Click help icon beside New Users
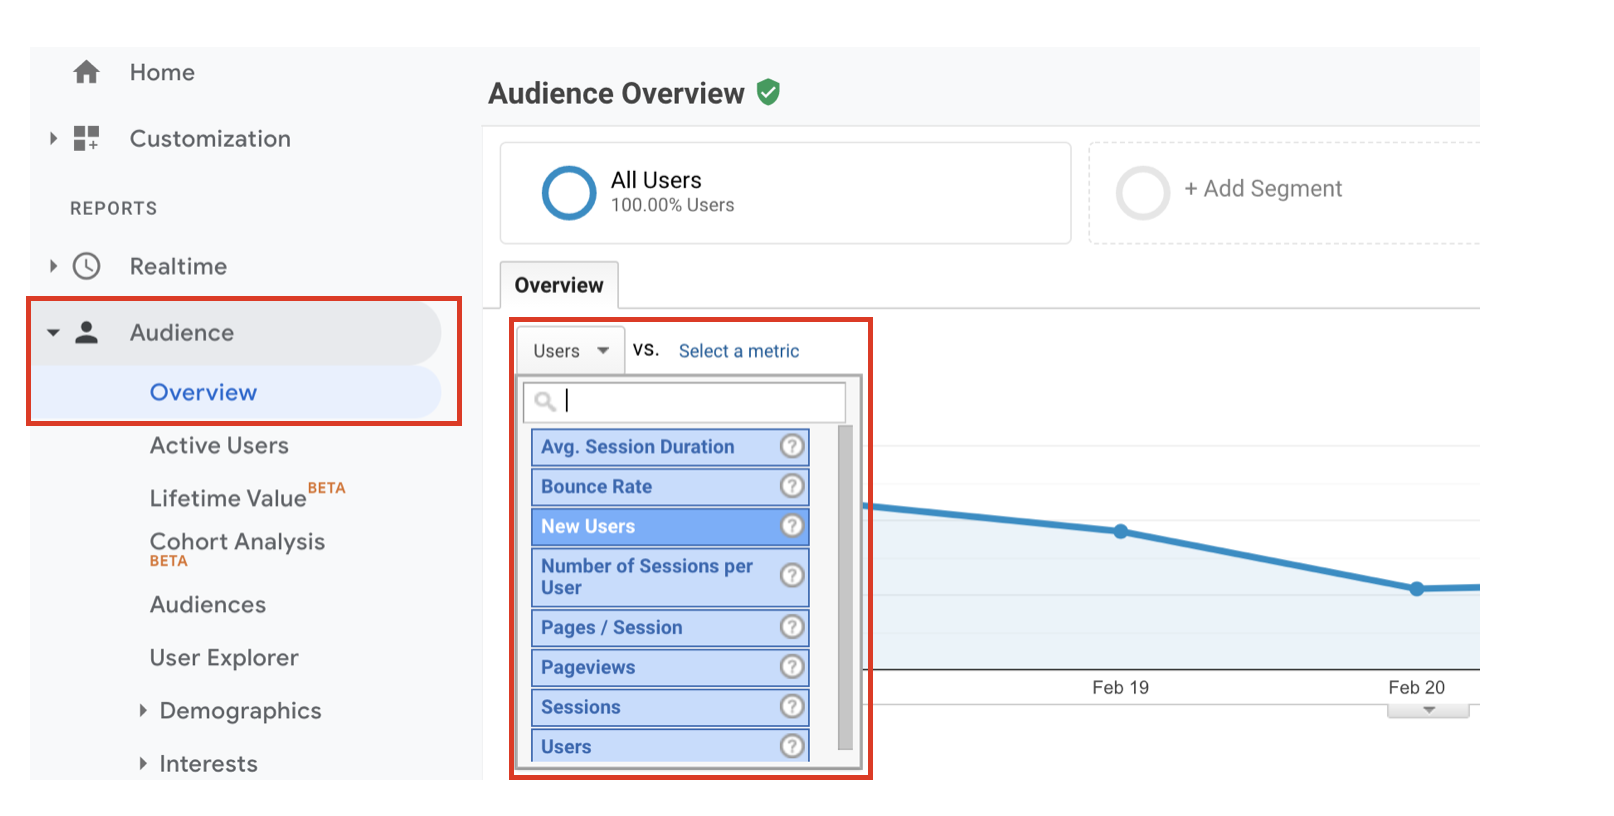The image size is (1614, 816). (792, 526)
